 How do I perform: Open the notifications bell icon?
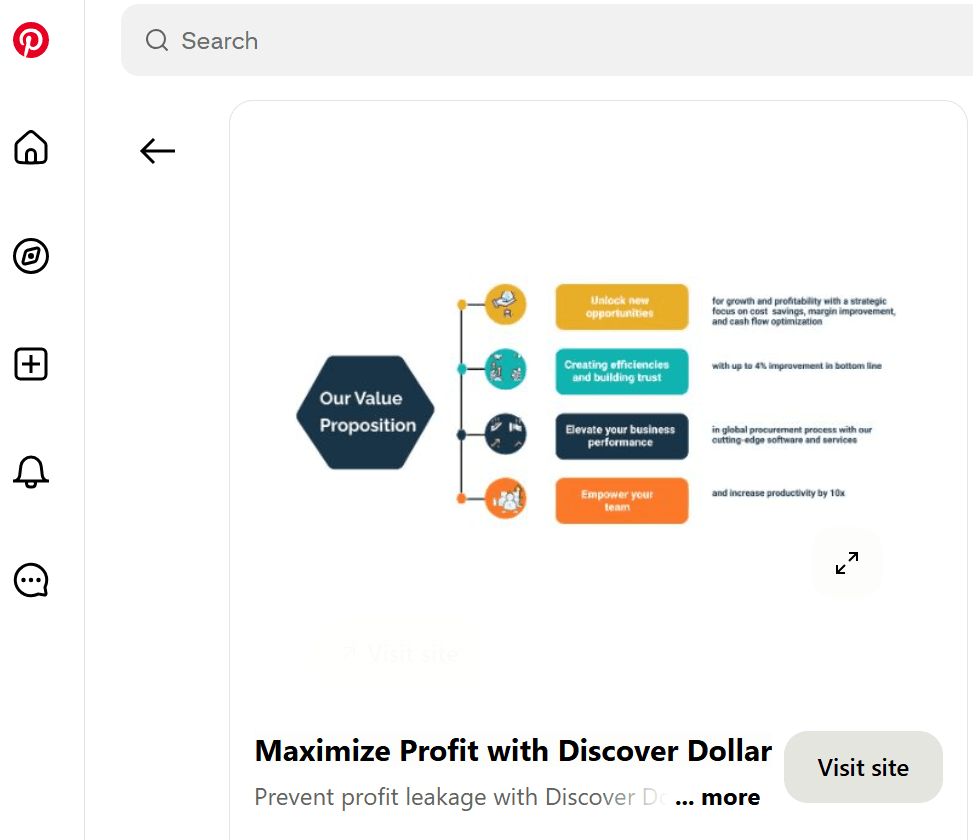[31, 472]
